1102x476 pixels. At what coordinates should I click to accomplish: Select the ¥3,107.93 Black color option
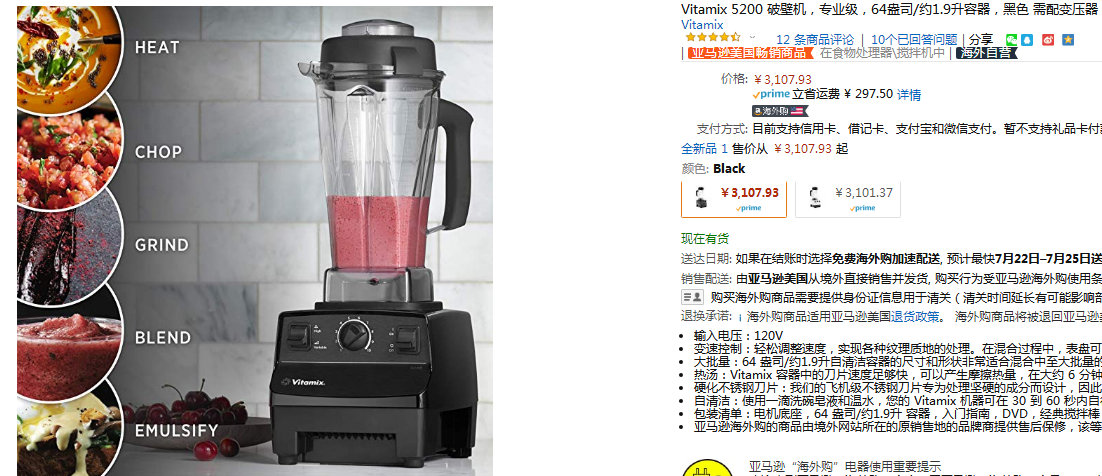[x=734, y=199]
